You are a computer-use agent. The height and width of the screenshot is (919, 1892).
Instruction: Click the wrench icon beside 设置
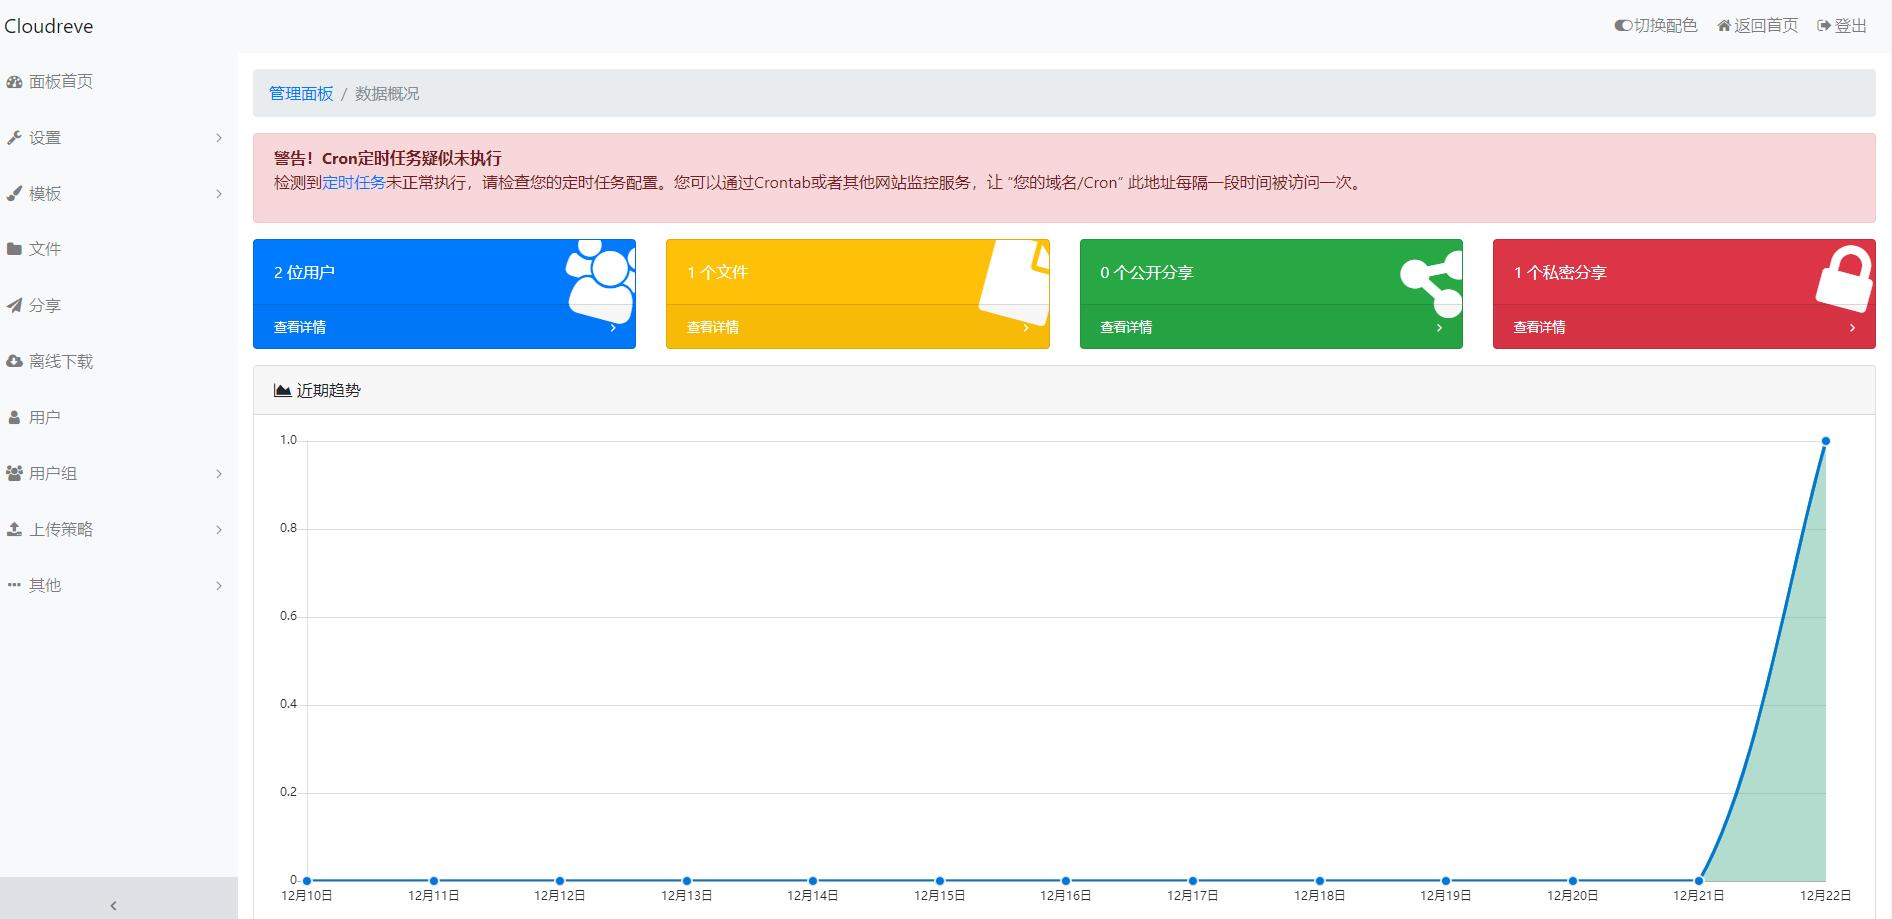14,137
